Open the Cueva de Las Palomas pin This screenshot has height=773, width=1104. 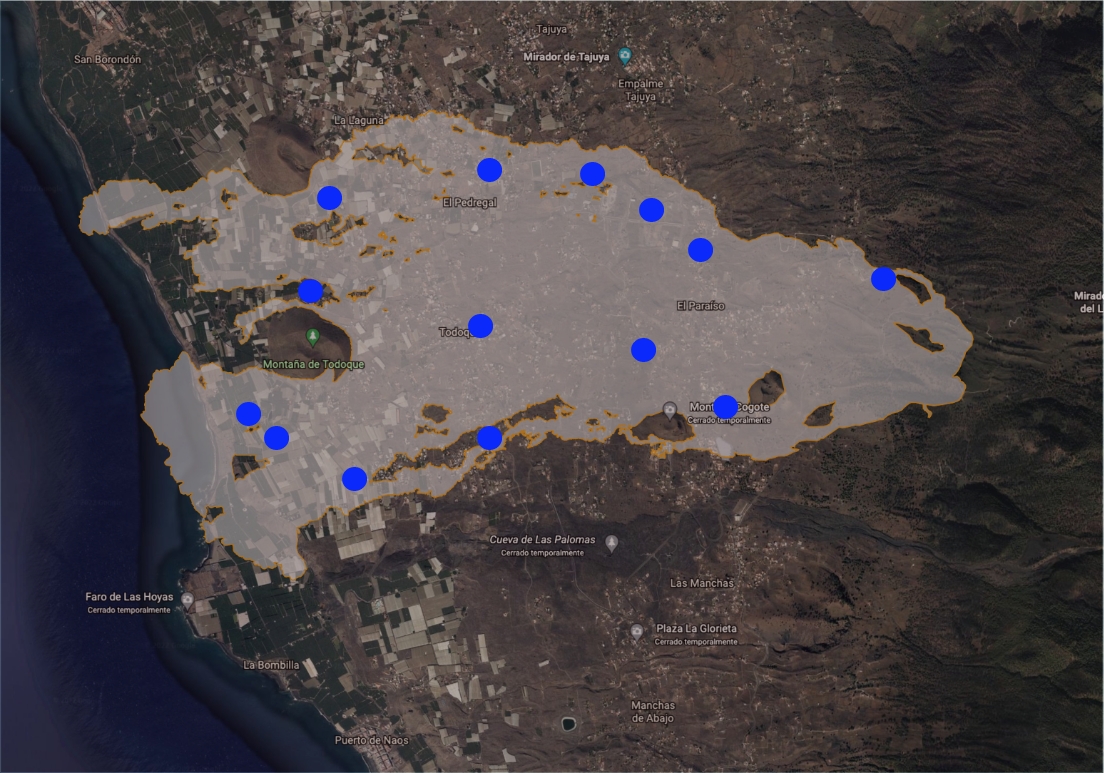click(x=612, y=543)
